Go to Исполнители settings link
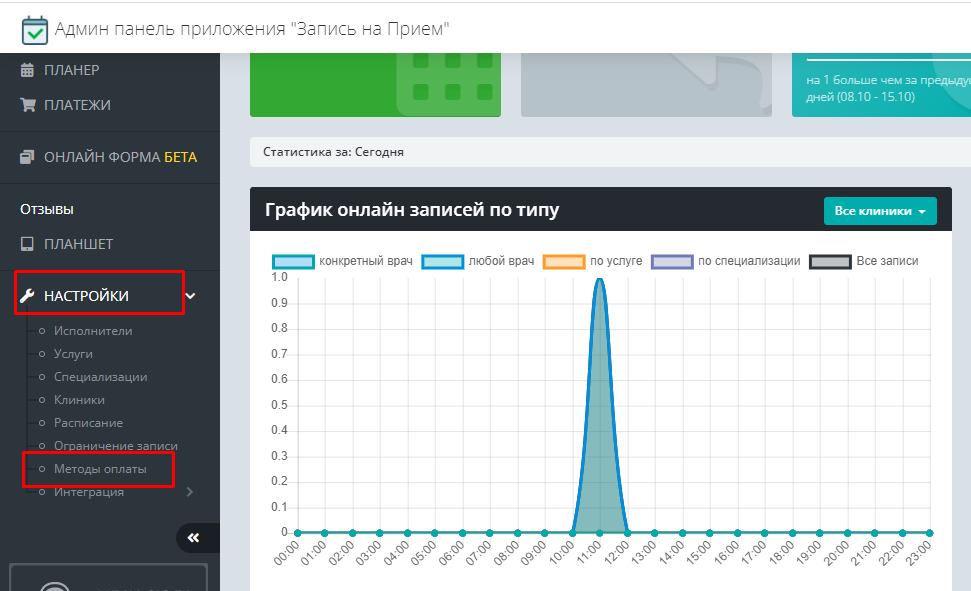The width and height of the screenshot is (971, 591). (93, 331)
